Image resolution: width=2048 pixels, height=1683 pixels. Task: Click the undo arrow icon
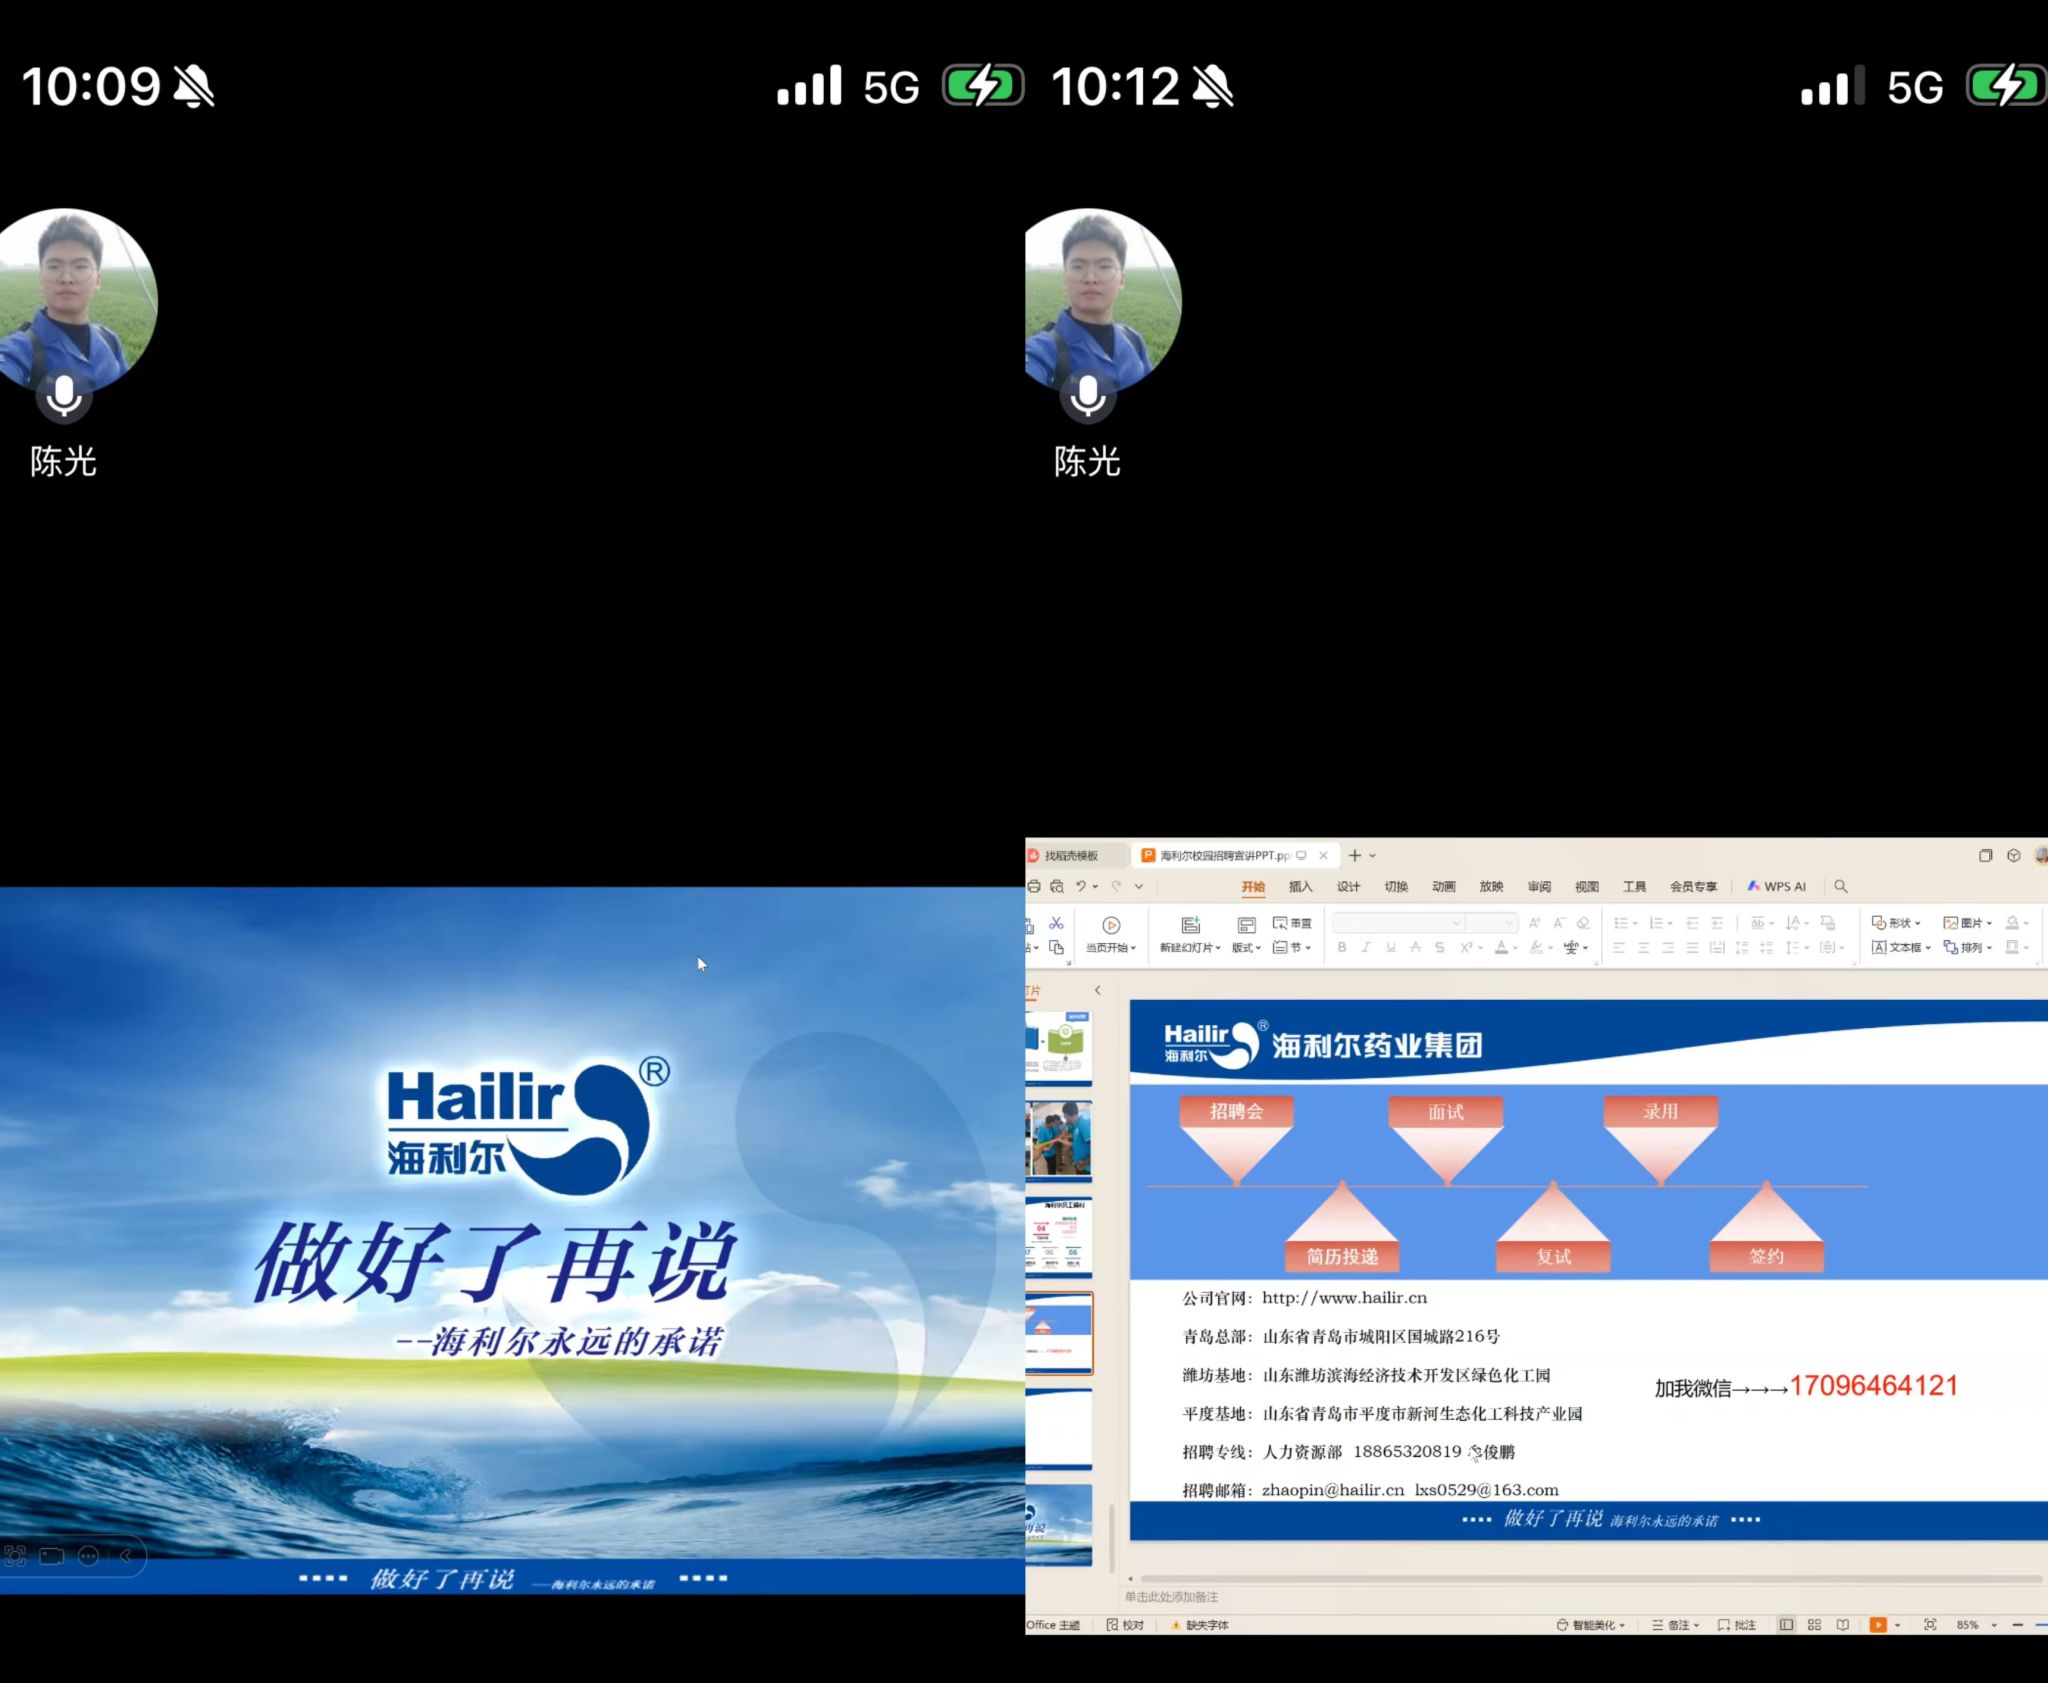1081,886
